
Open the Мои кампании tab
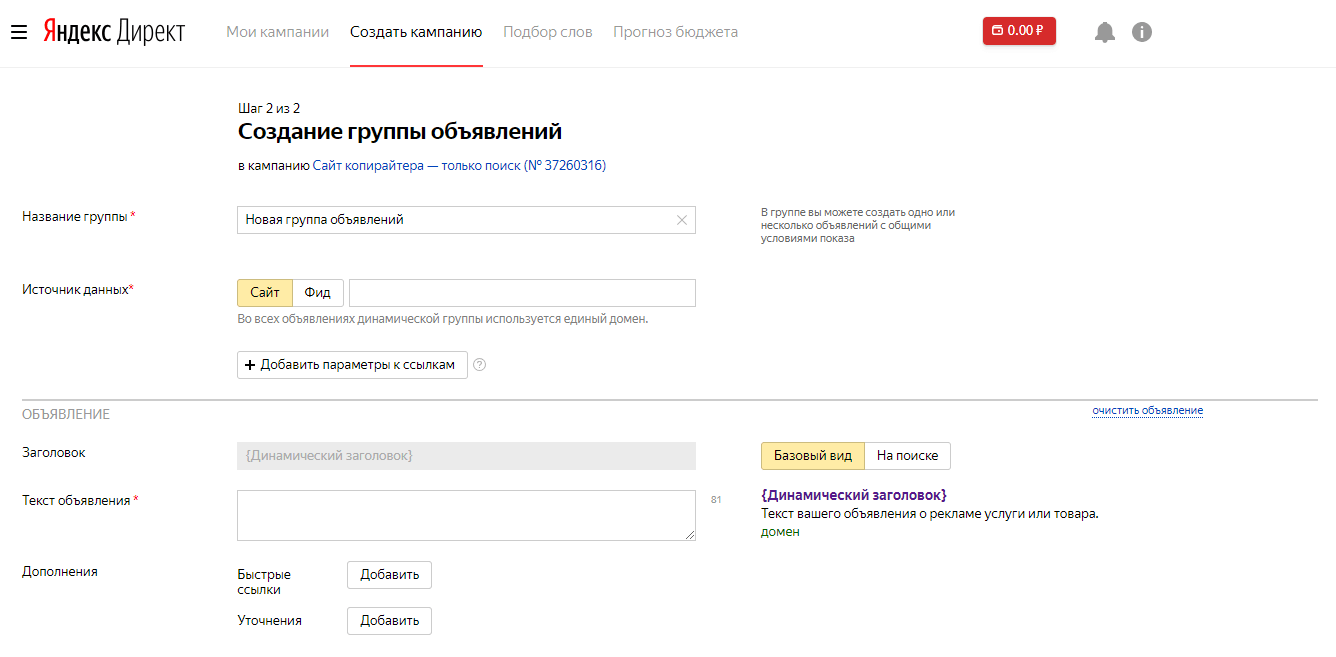pos(277,31)
